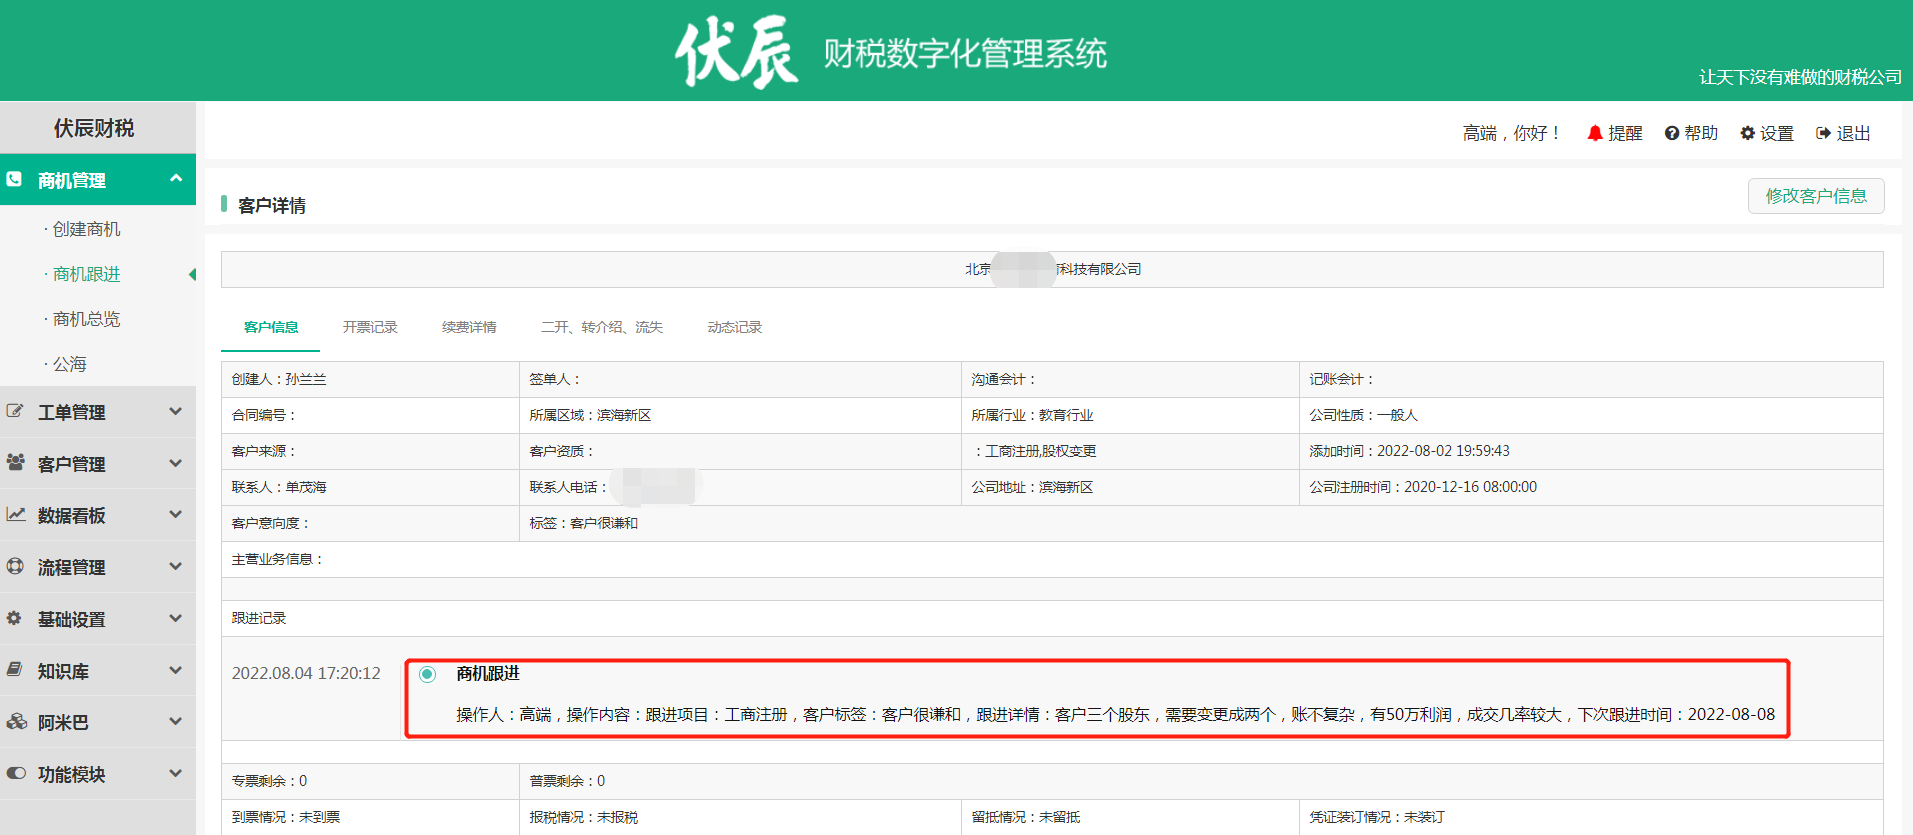Click the 帮助 question mark icon
This screenshot has width=1913, height=835.
1672,133
